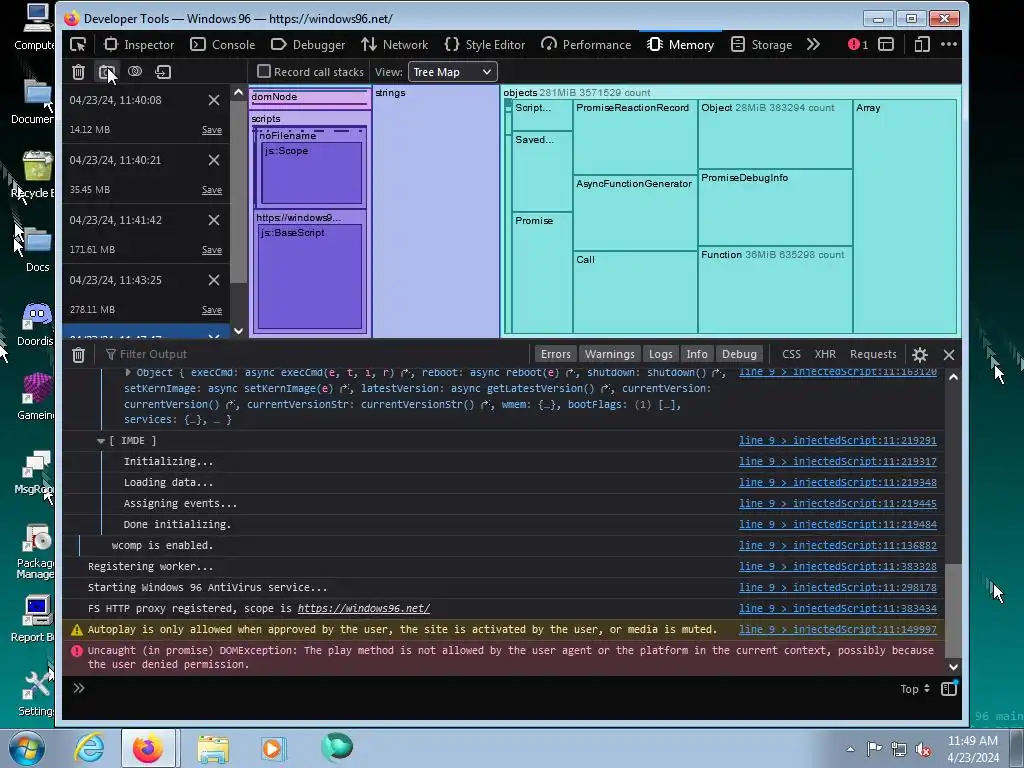Open the Windows Start button
The width and height of the screenshot is (1024, 768).
click(27, 748)
